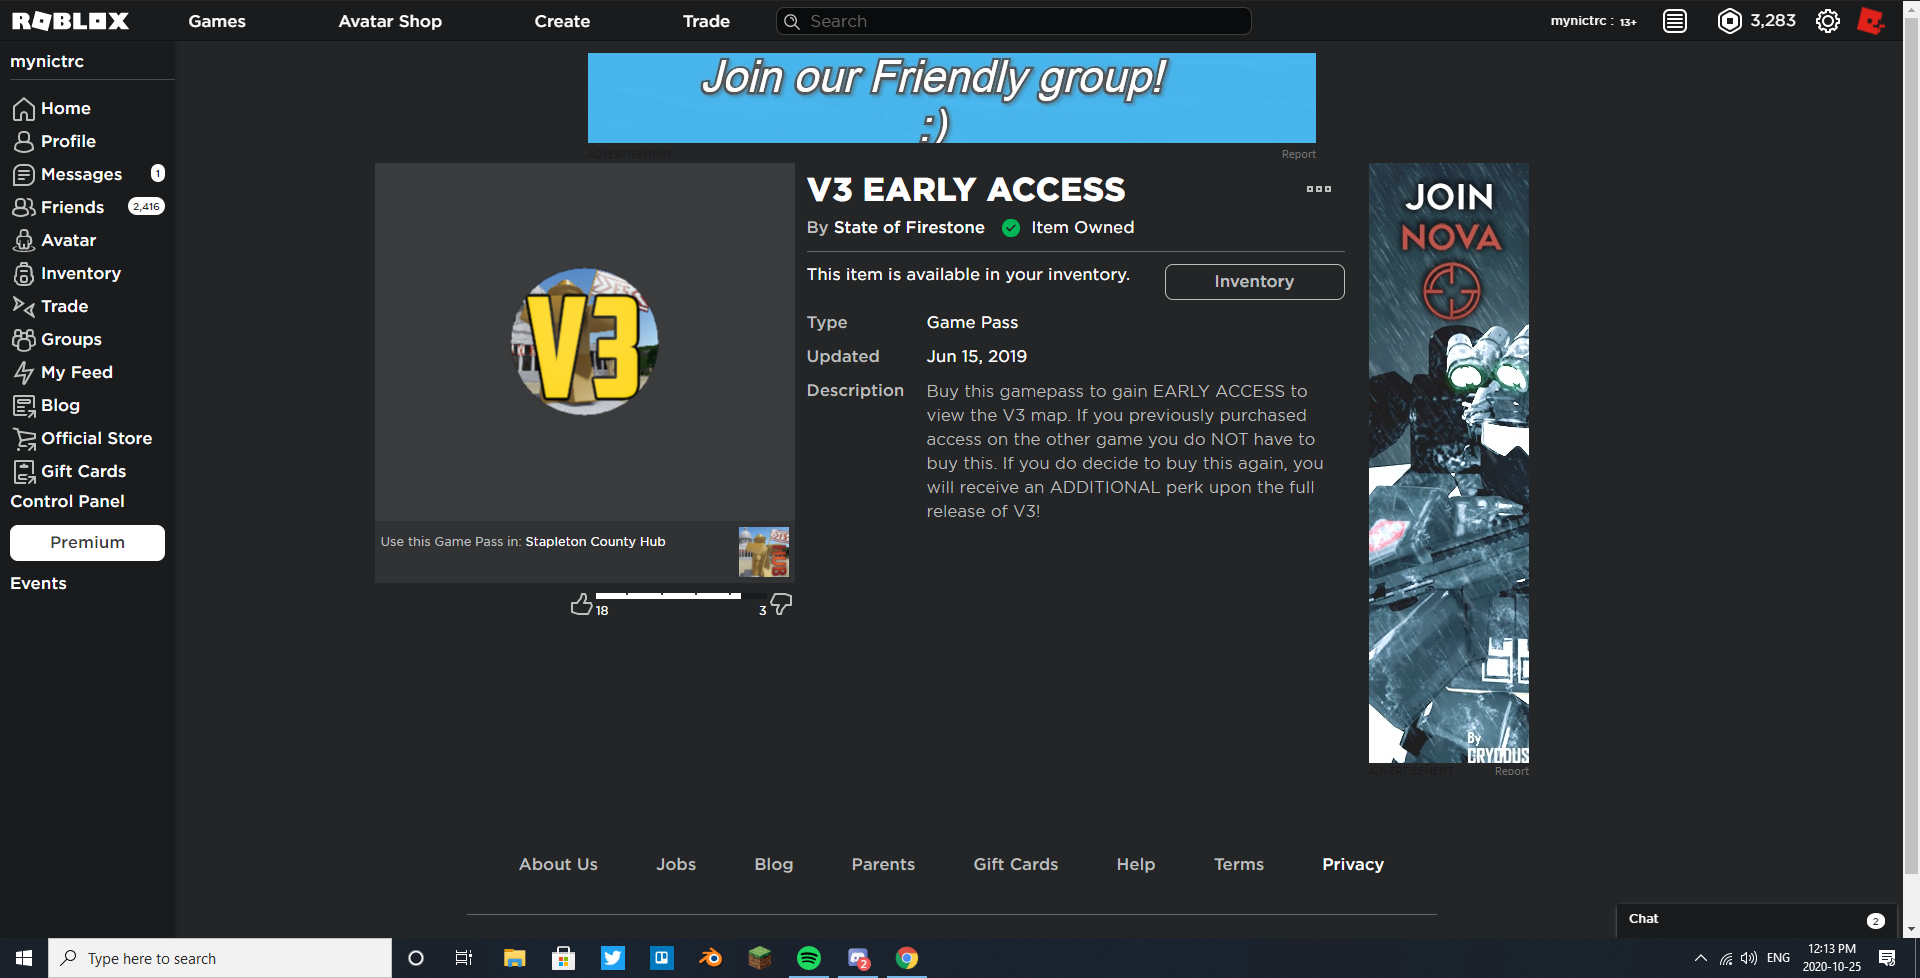Switch to Google Chrome in the taskbar

coord(907,958)
